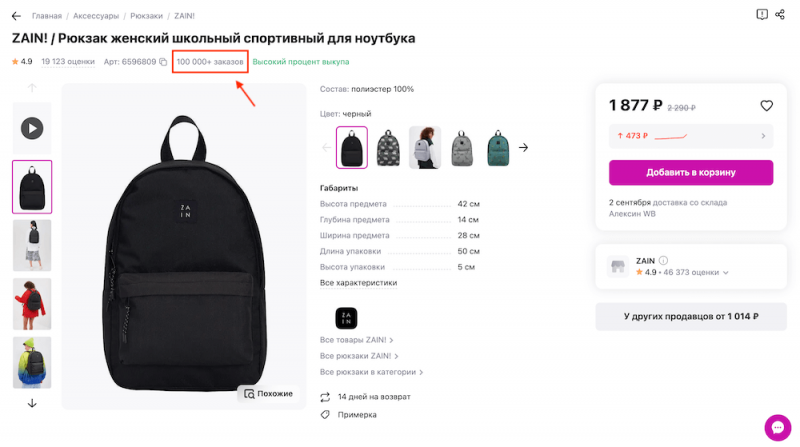
Task: Choose the green backpack color
Action: pos(499,148)
